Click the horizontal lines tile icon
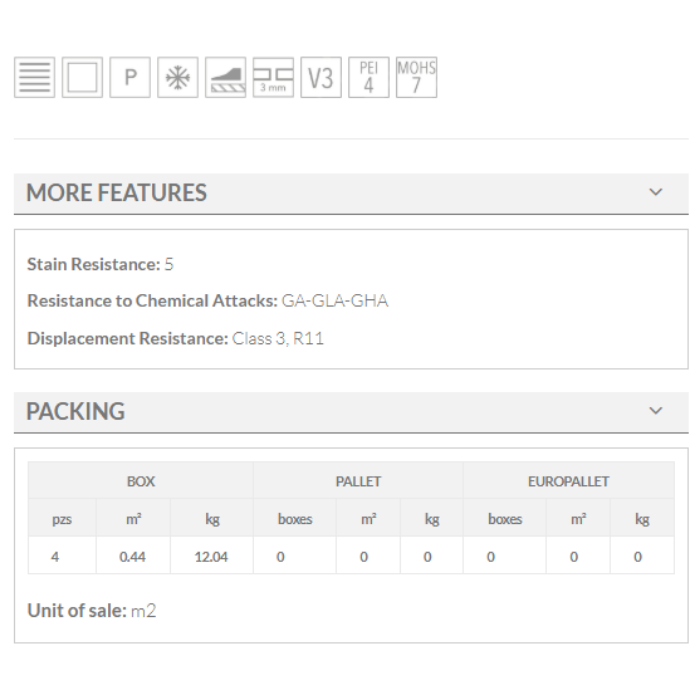 click(34, 78)
